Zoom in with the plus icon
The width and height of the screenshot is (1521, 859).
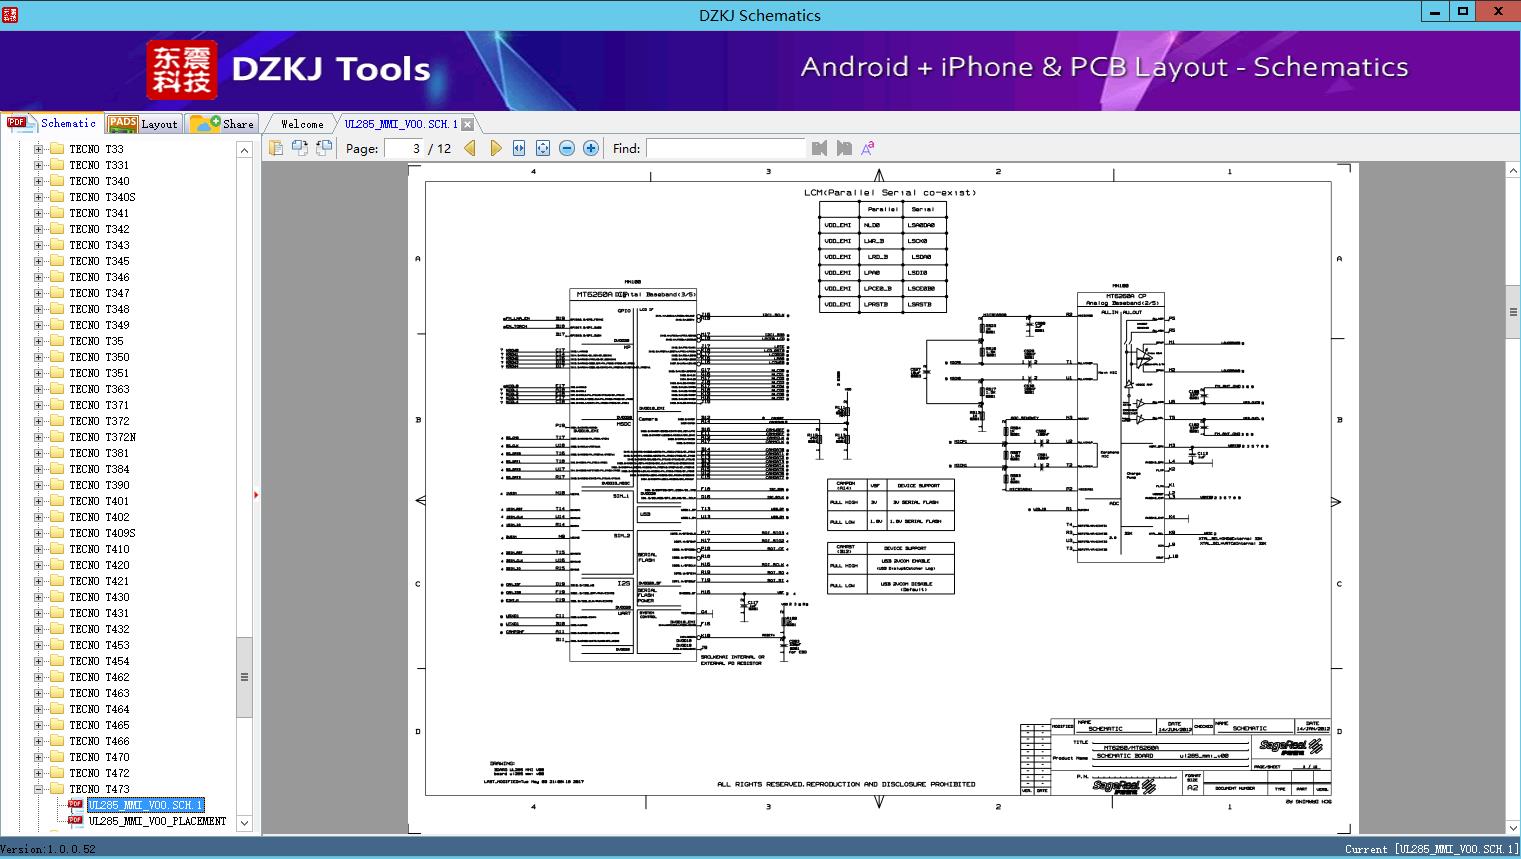coord(591,148)
